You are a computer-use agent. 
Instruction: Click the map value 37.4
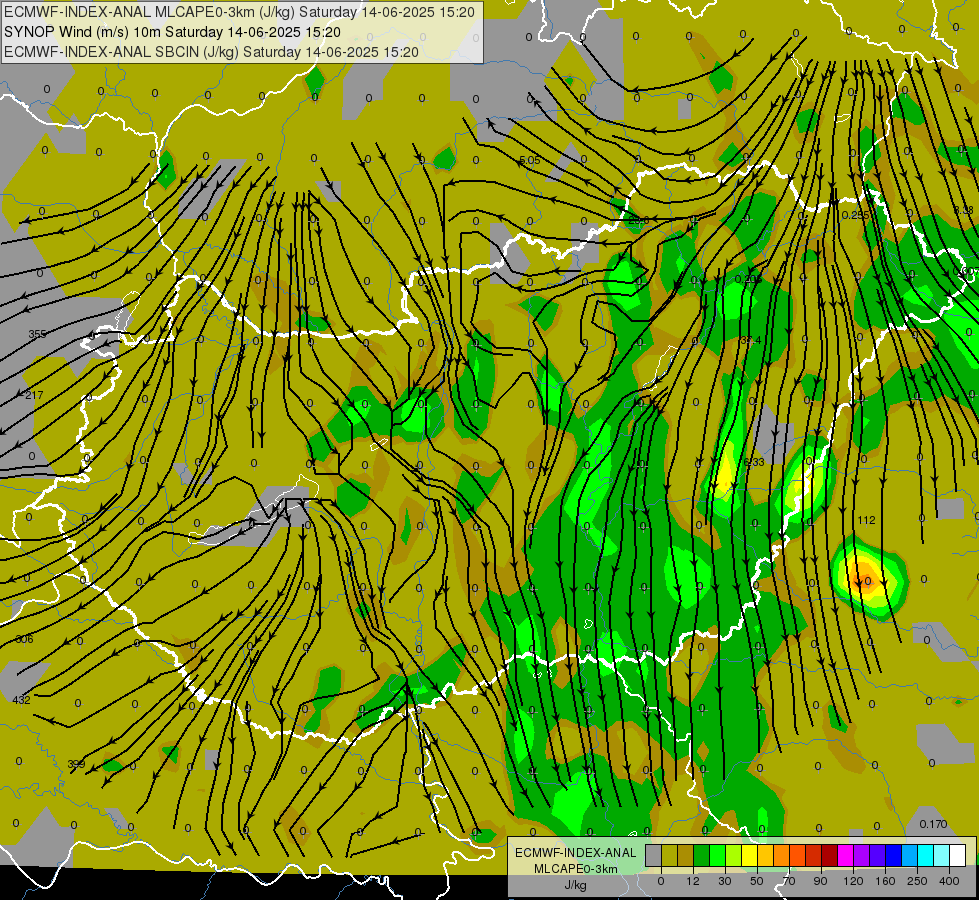pyautogui.click(x=750, y=340)
